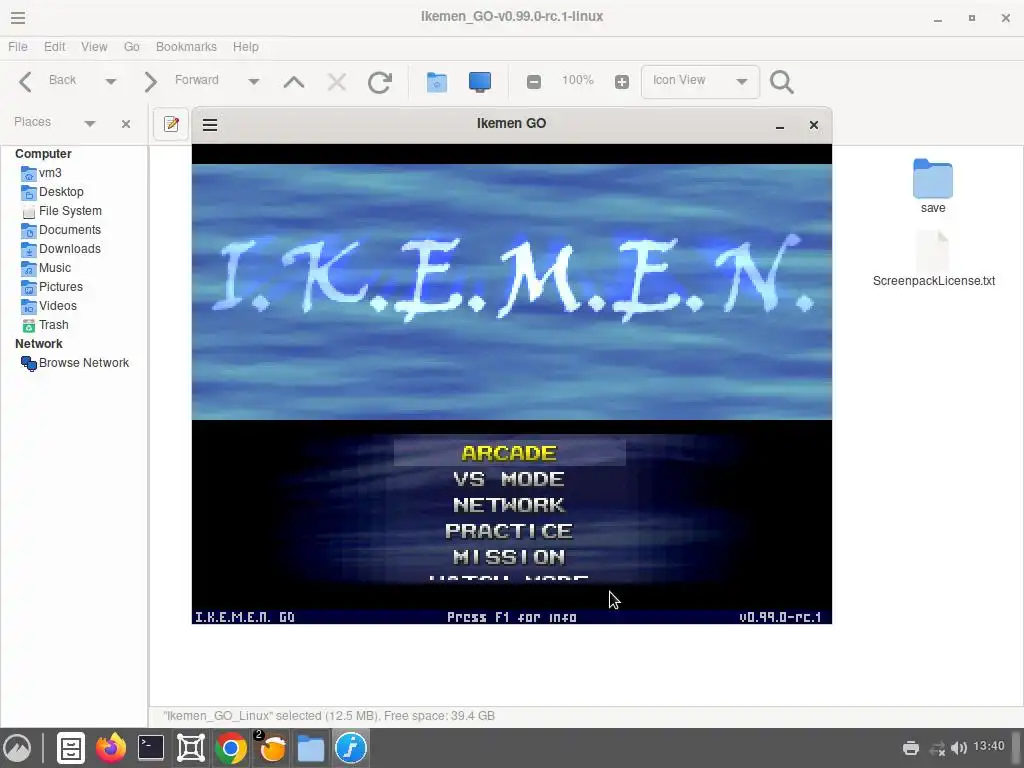Close the Ikemen GO game window
The height and width of the screenshot is (768, 1024).
coord(814,125)
